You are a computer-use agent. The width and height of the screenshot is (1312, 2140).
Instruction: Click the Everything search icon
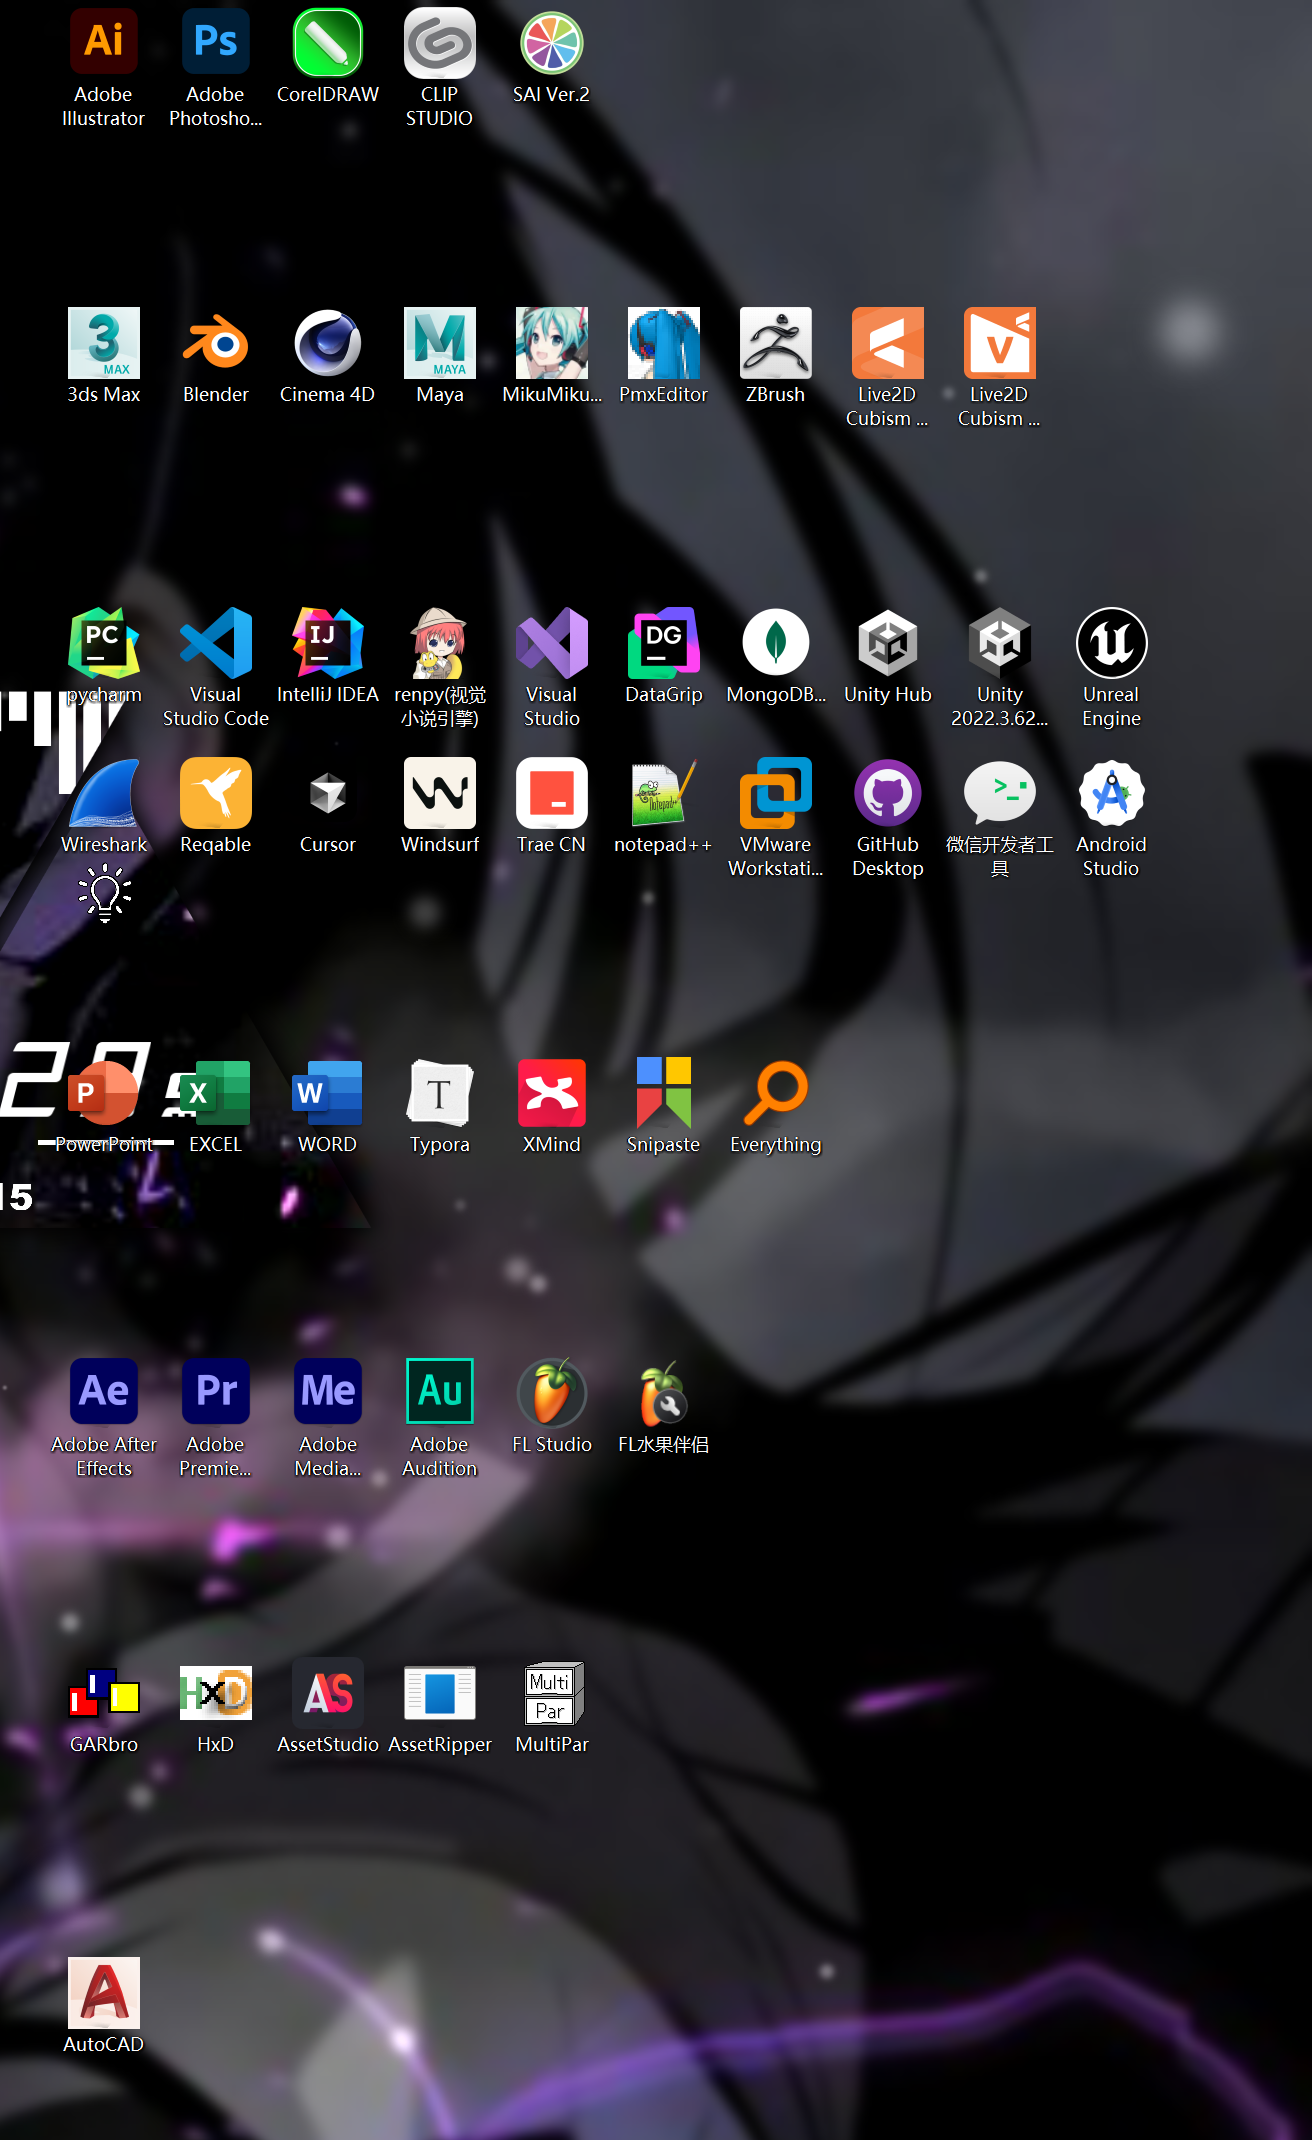tap(776, 1094)
